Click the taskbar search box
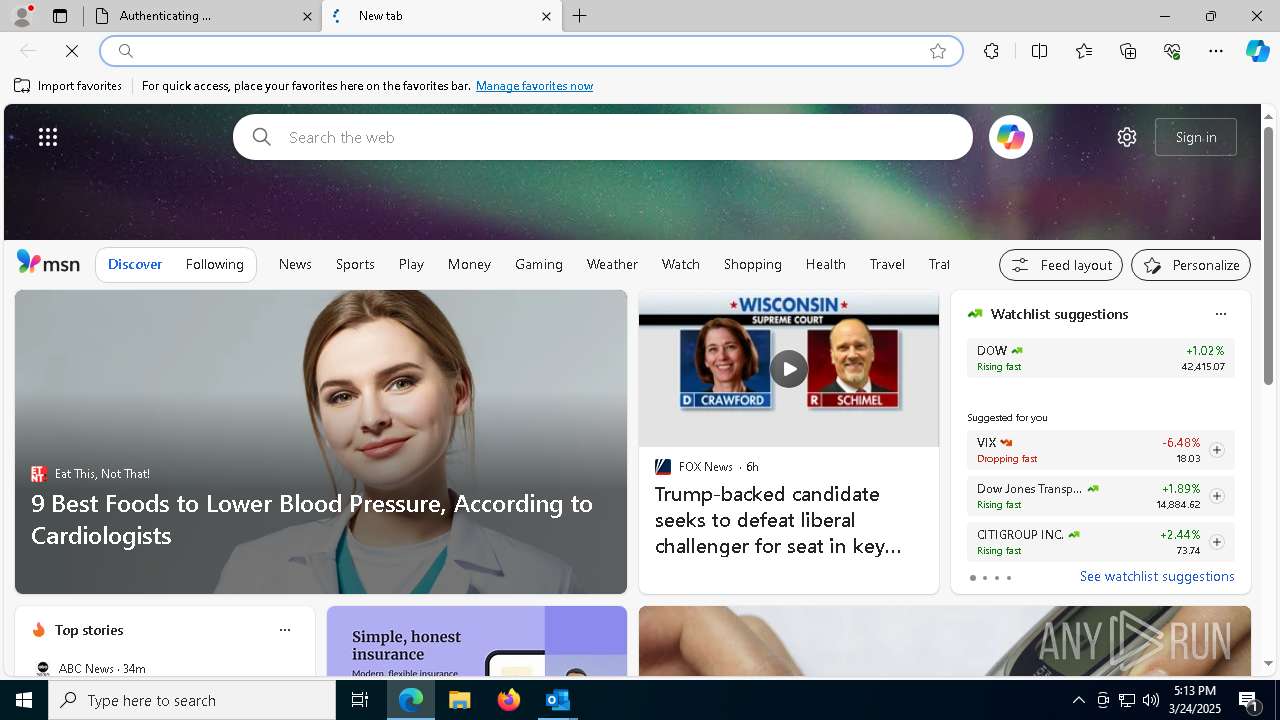Viewport: 1280px width, 720px height. pyautogui.click(x=192, y=700)
